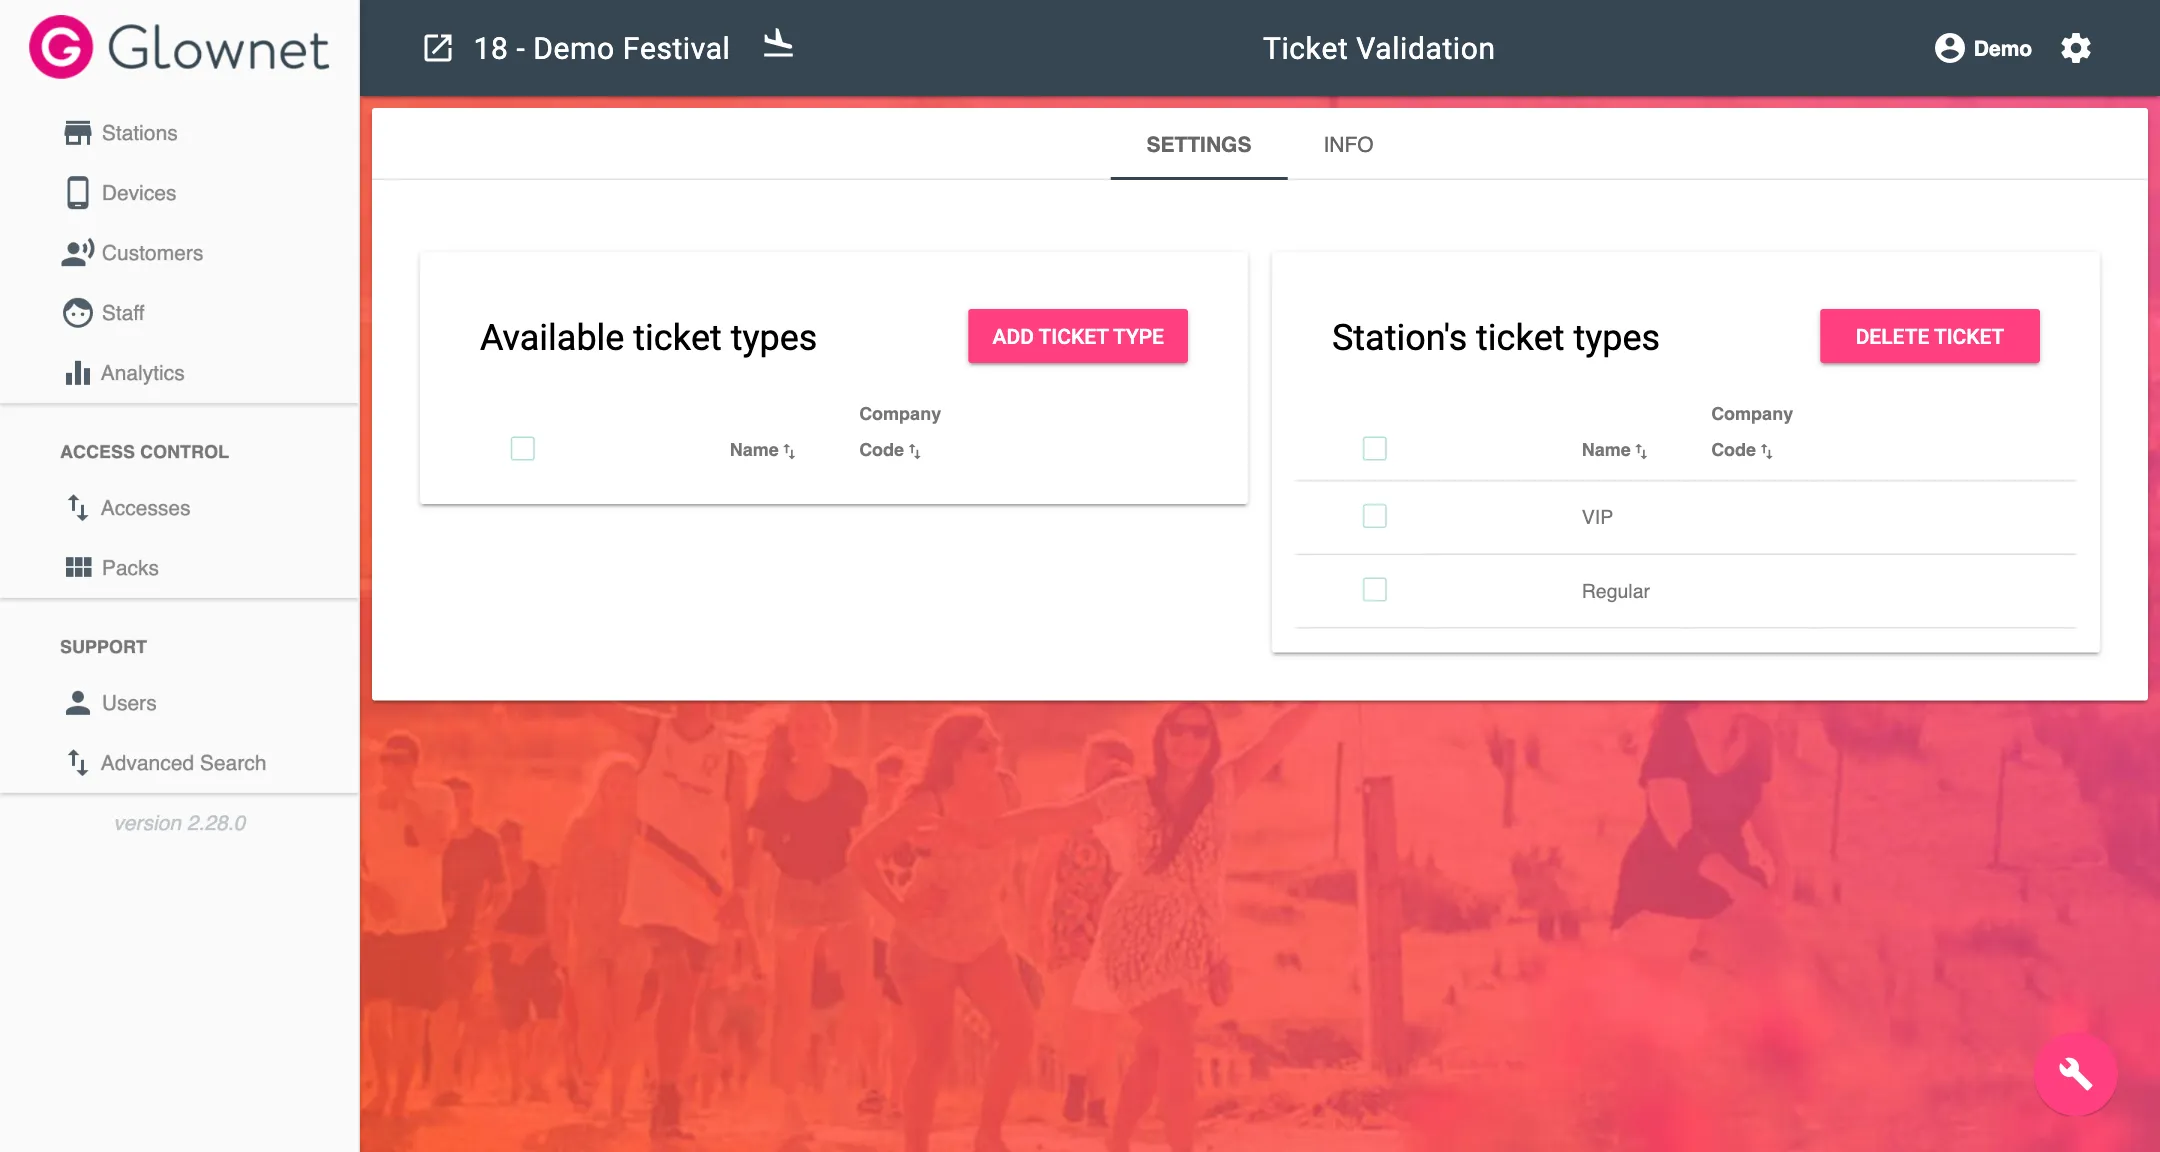The height and width of the screenshot is (1152, 2160).
Task: Click the Customers voice-person icon
Action: coord(77,253)
